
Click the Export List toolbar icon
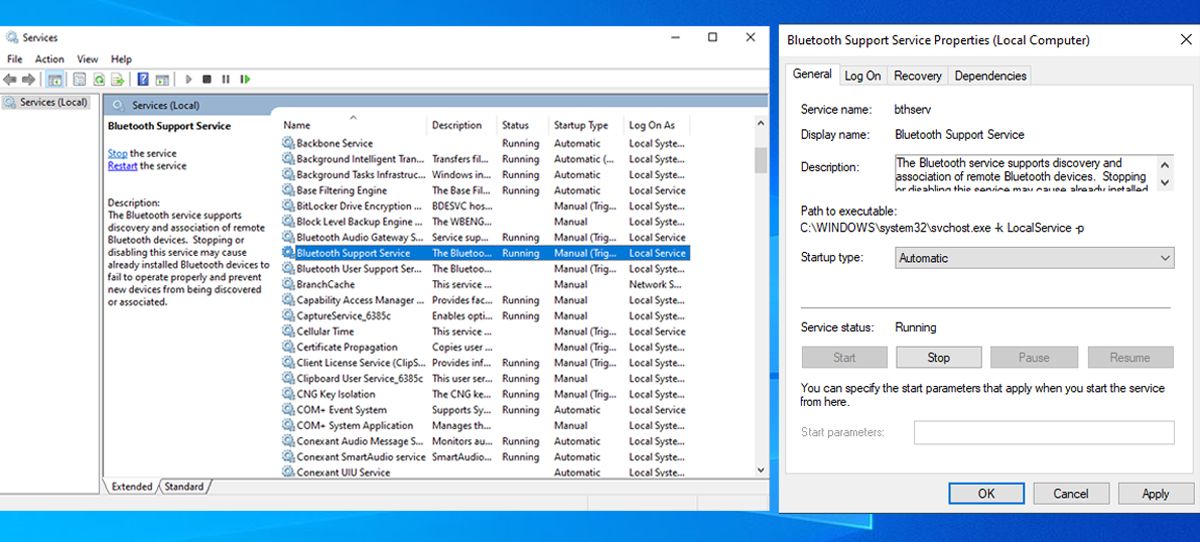click(x=118, y=79)
